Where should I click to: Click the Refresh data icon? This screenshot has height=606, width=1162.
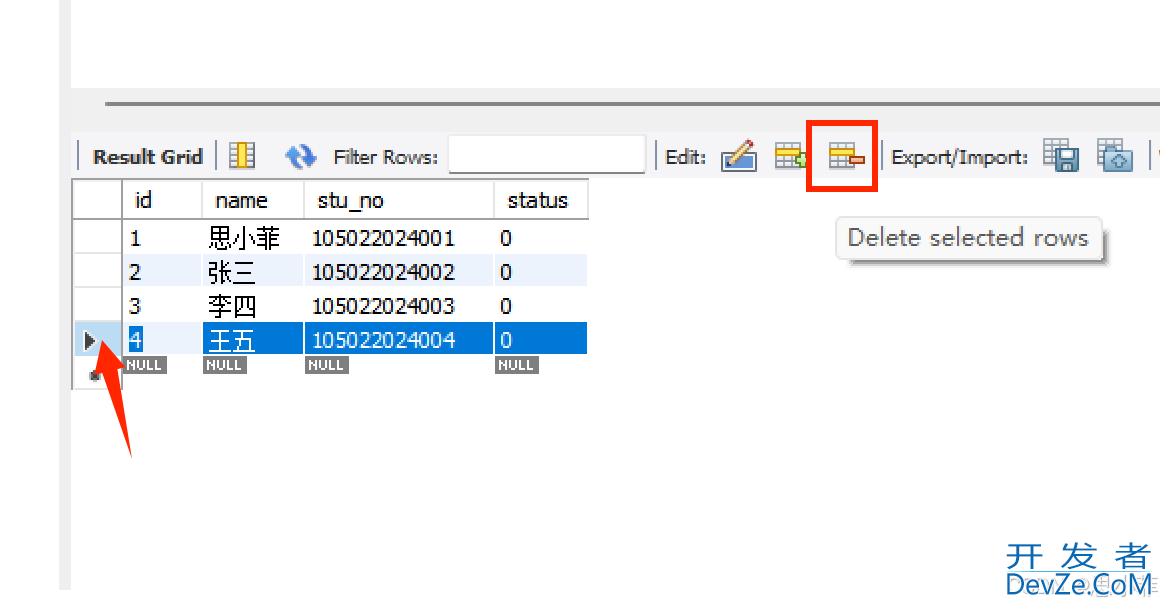300,156
